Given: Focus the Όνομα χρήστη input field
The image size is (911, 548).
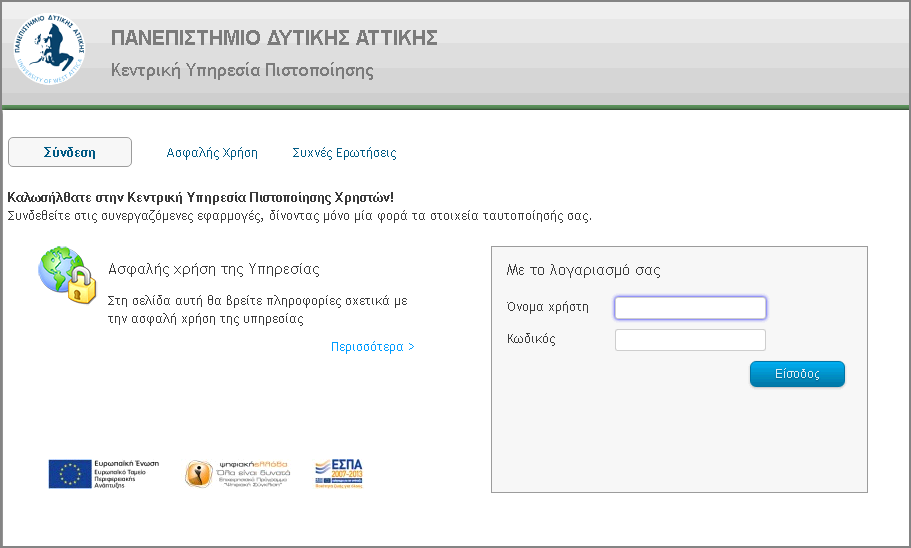Looking at the screenshot, I should coord(690,308).
